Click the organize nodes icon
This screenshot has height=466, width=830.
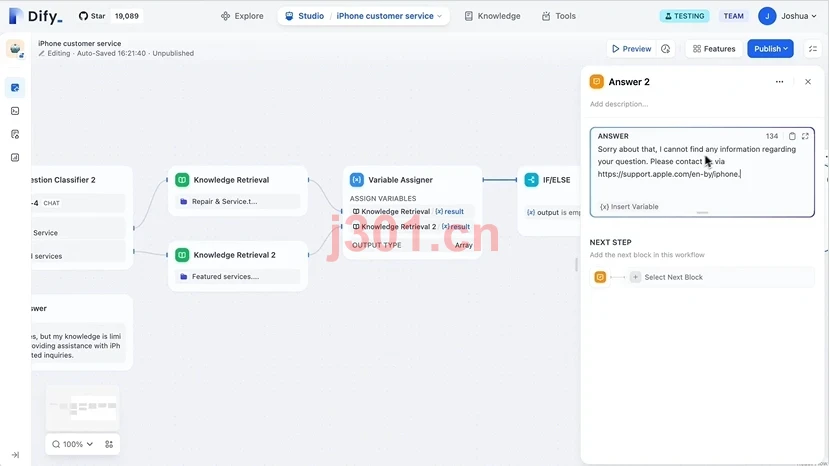pyautogui.click(x=109, y=444)
